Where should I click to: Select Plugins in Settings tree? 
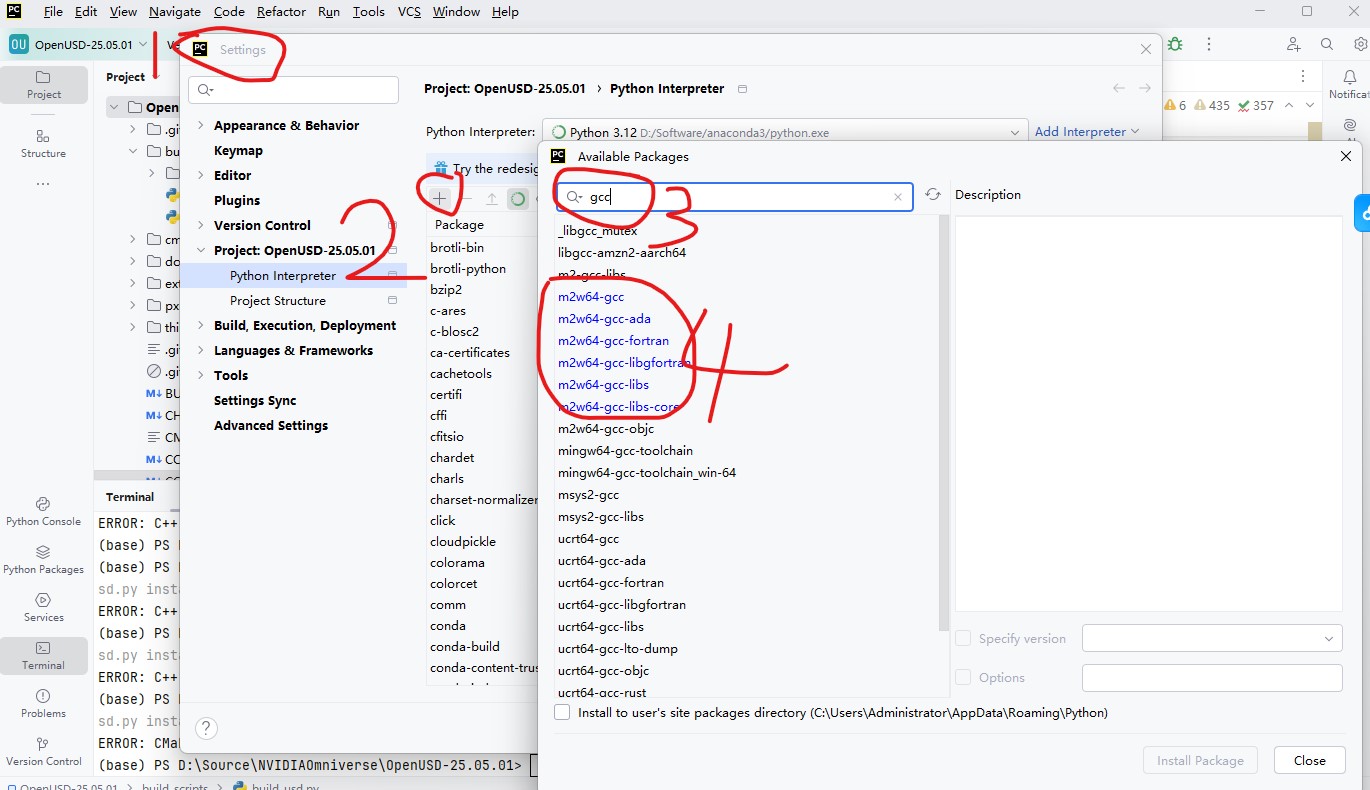(237, 200)
